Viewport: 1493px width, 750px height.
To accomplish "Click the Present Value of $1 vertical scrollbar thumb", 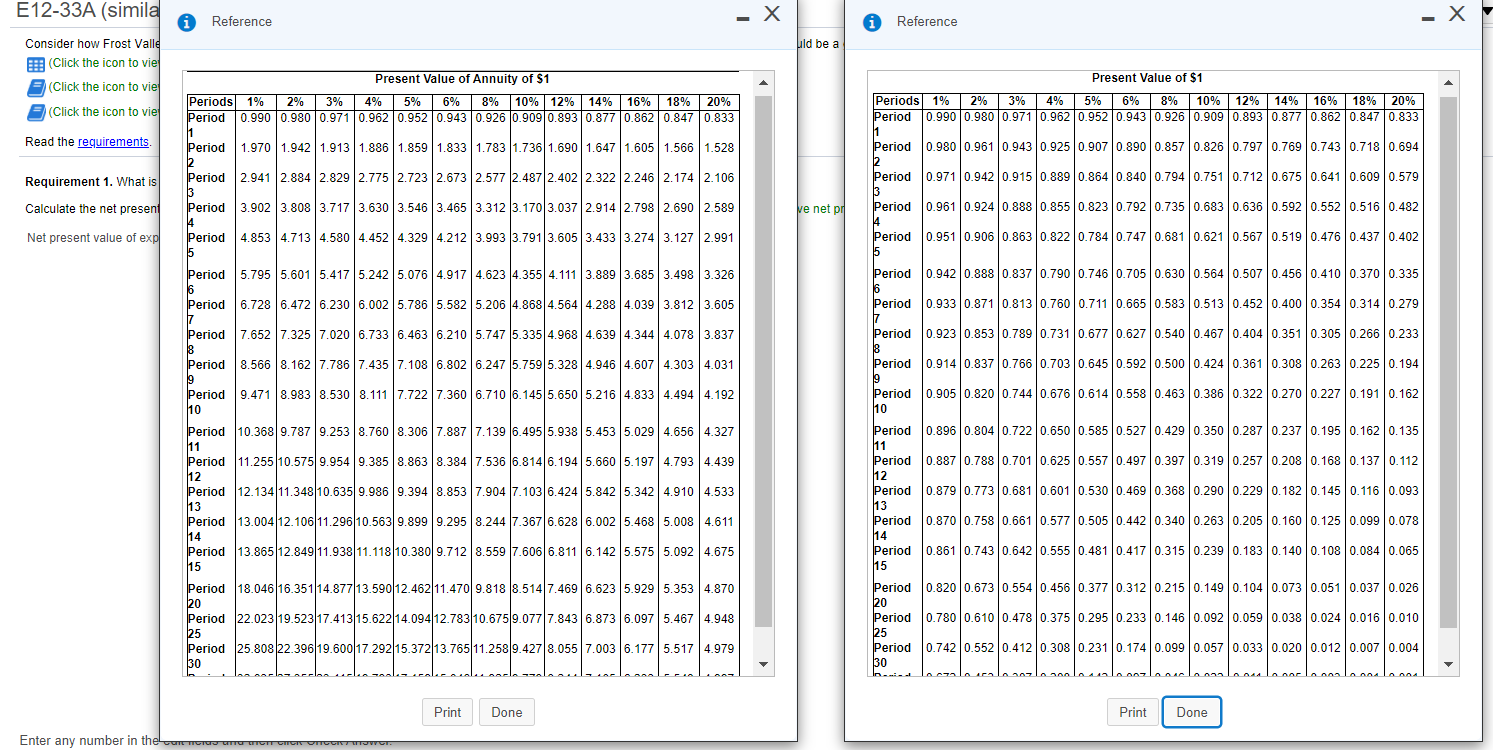I will pyautogui.click(x=1449, y=360).
